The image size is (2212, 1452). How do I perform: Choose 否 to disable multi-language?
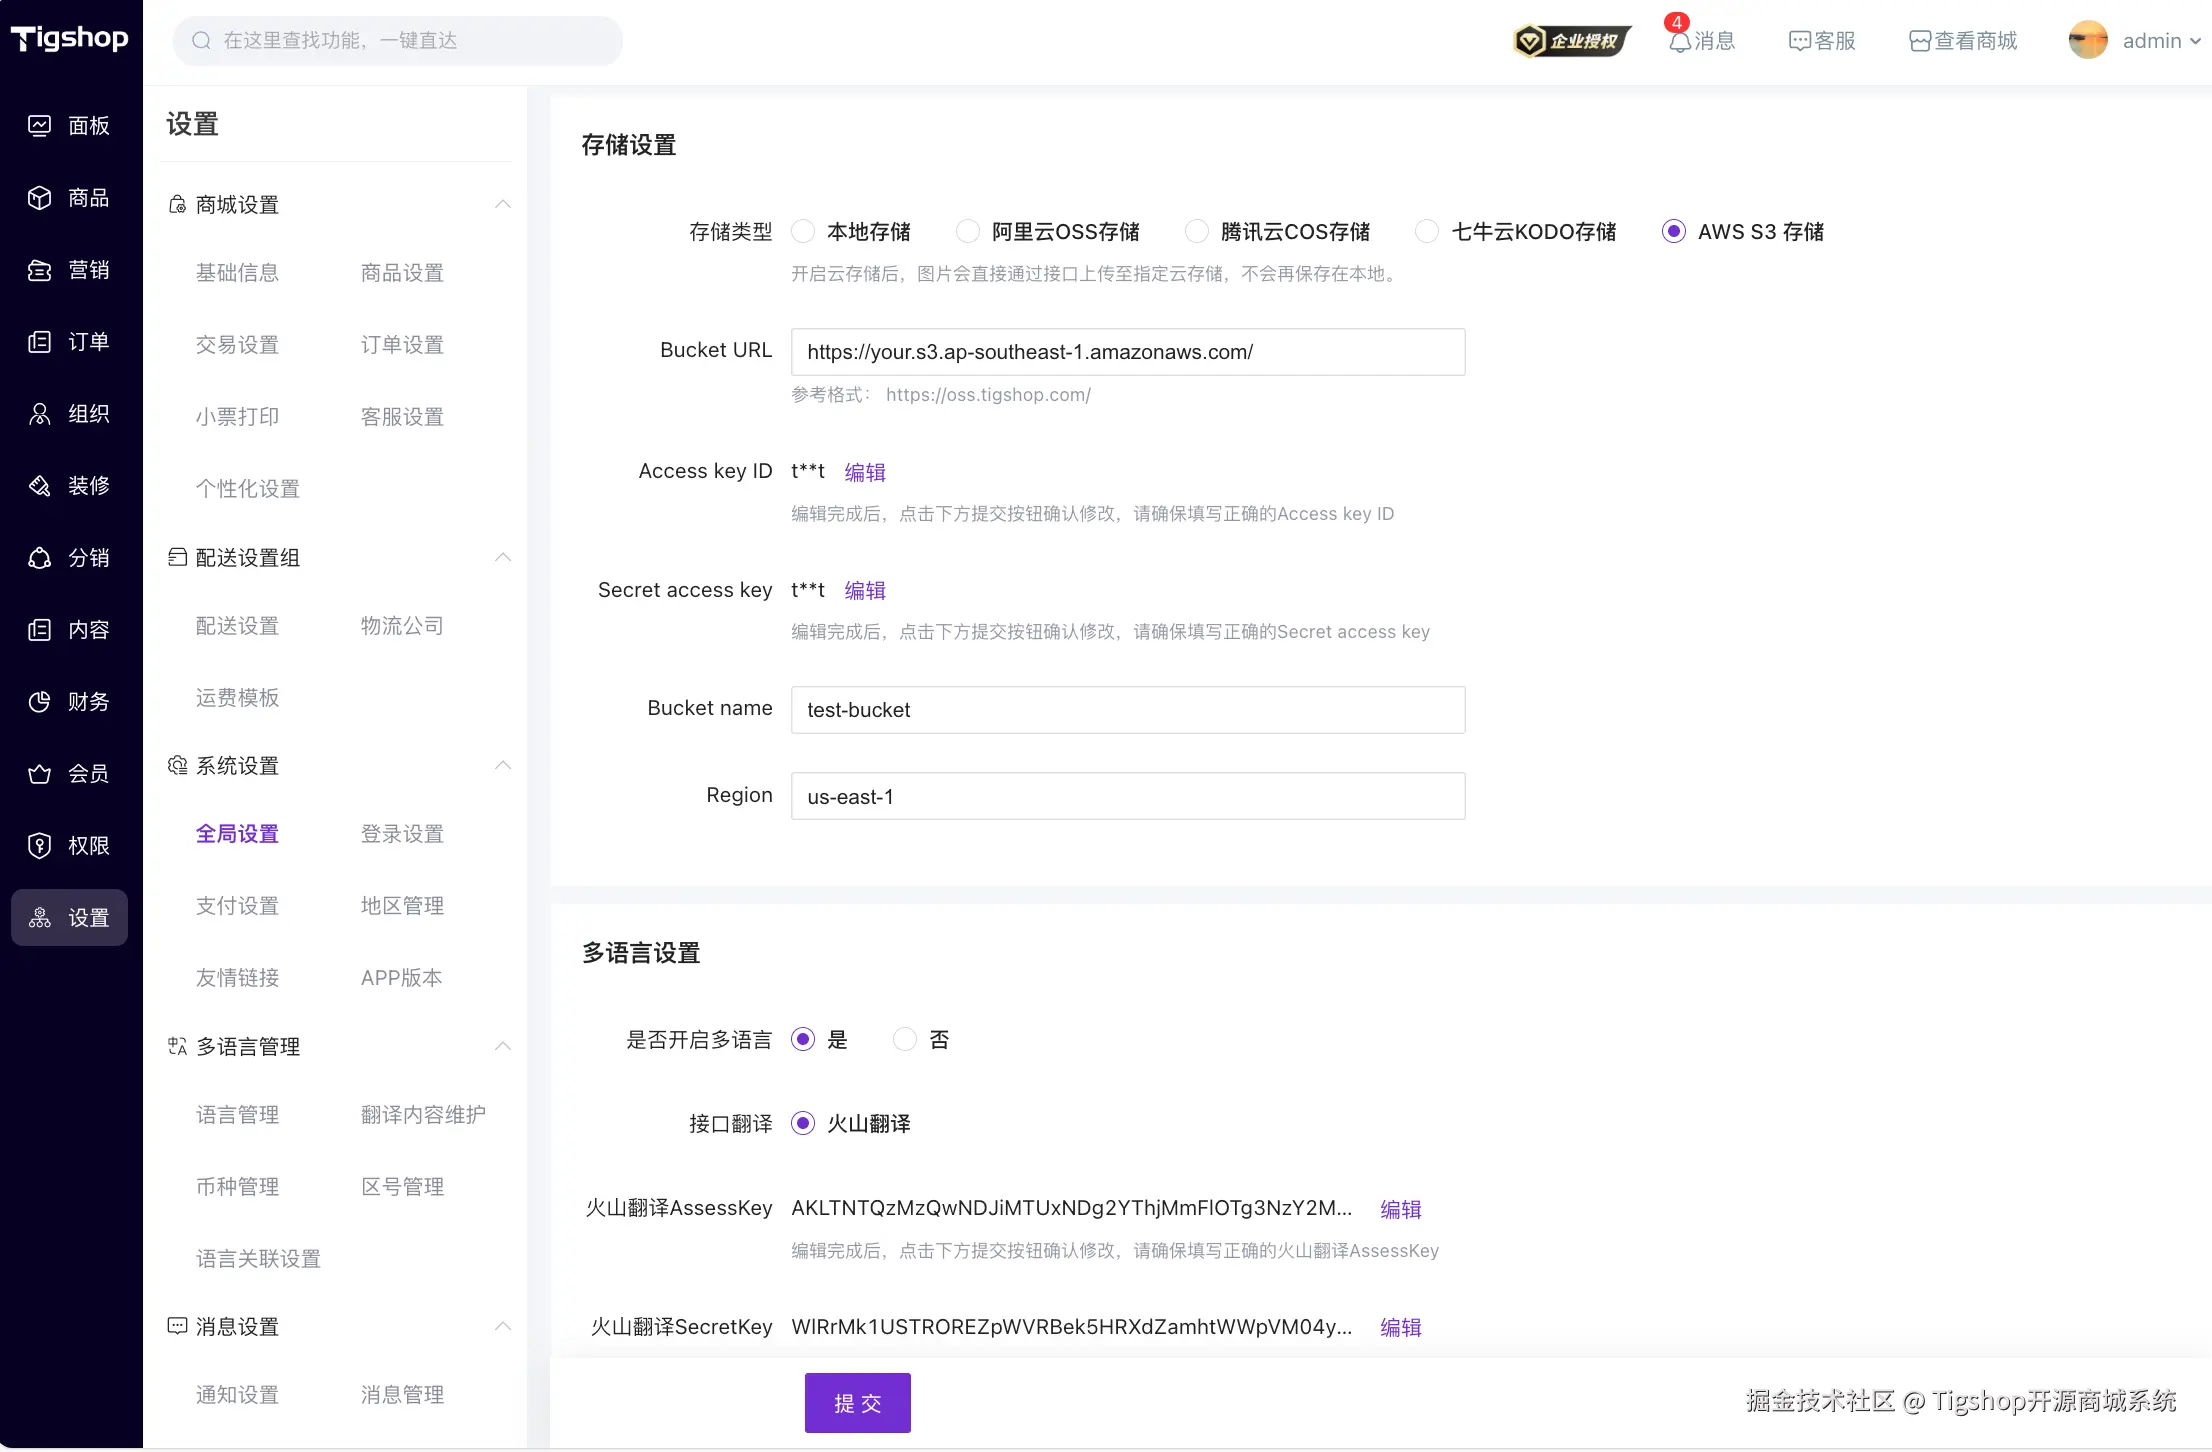click(905, 1040)
